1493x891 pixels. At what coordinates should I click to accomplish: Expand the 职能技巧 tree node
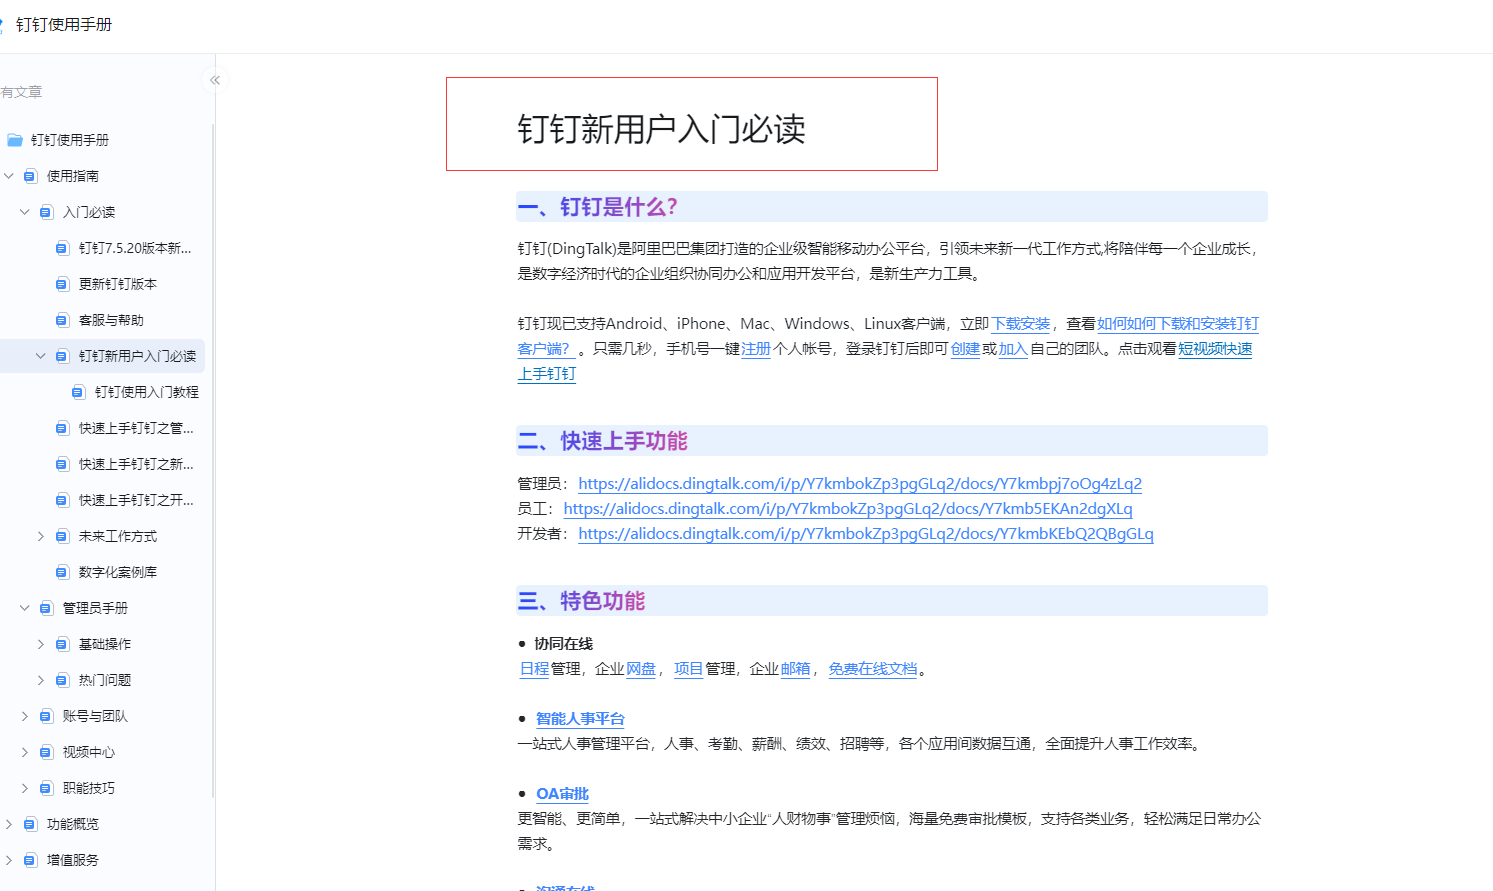(25, 788)
